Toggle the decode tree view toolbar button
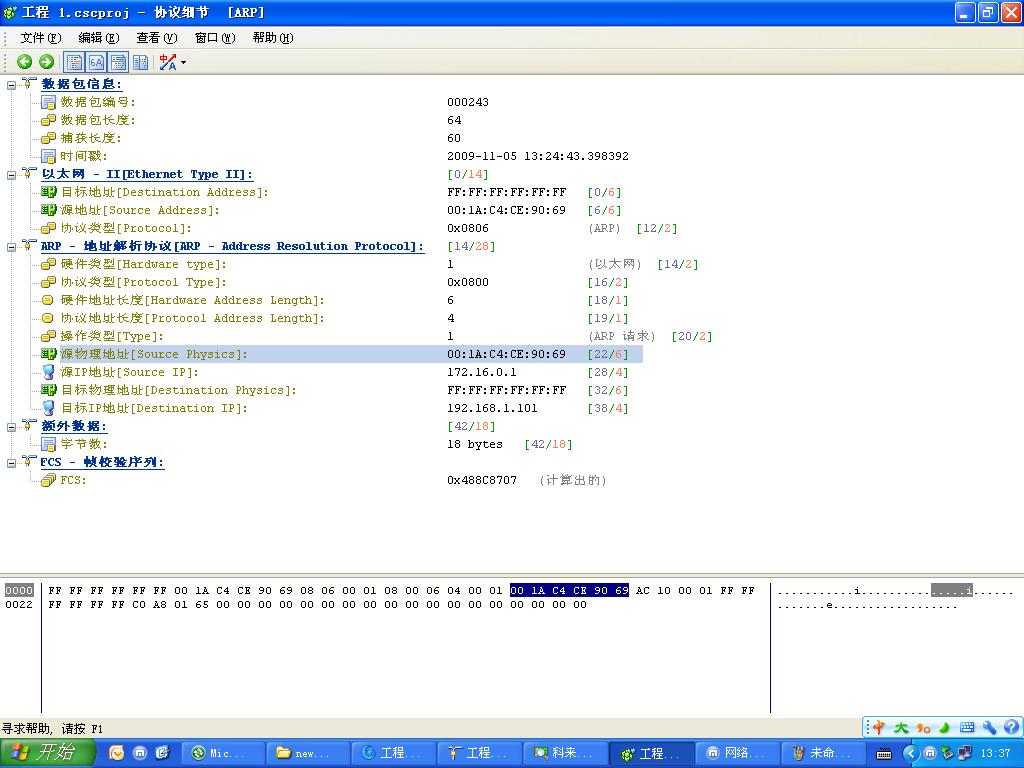The height and width of the screenshot is (768, 1024). (75, 62)
